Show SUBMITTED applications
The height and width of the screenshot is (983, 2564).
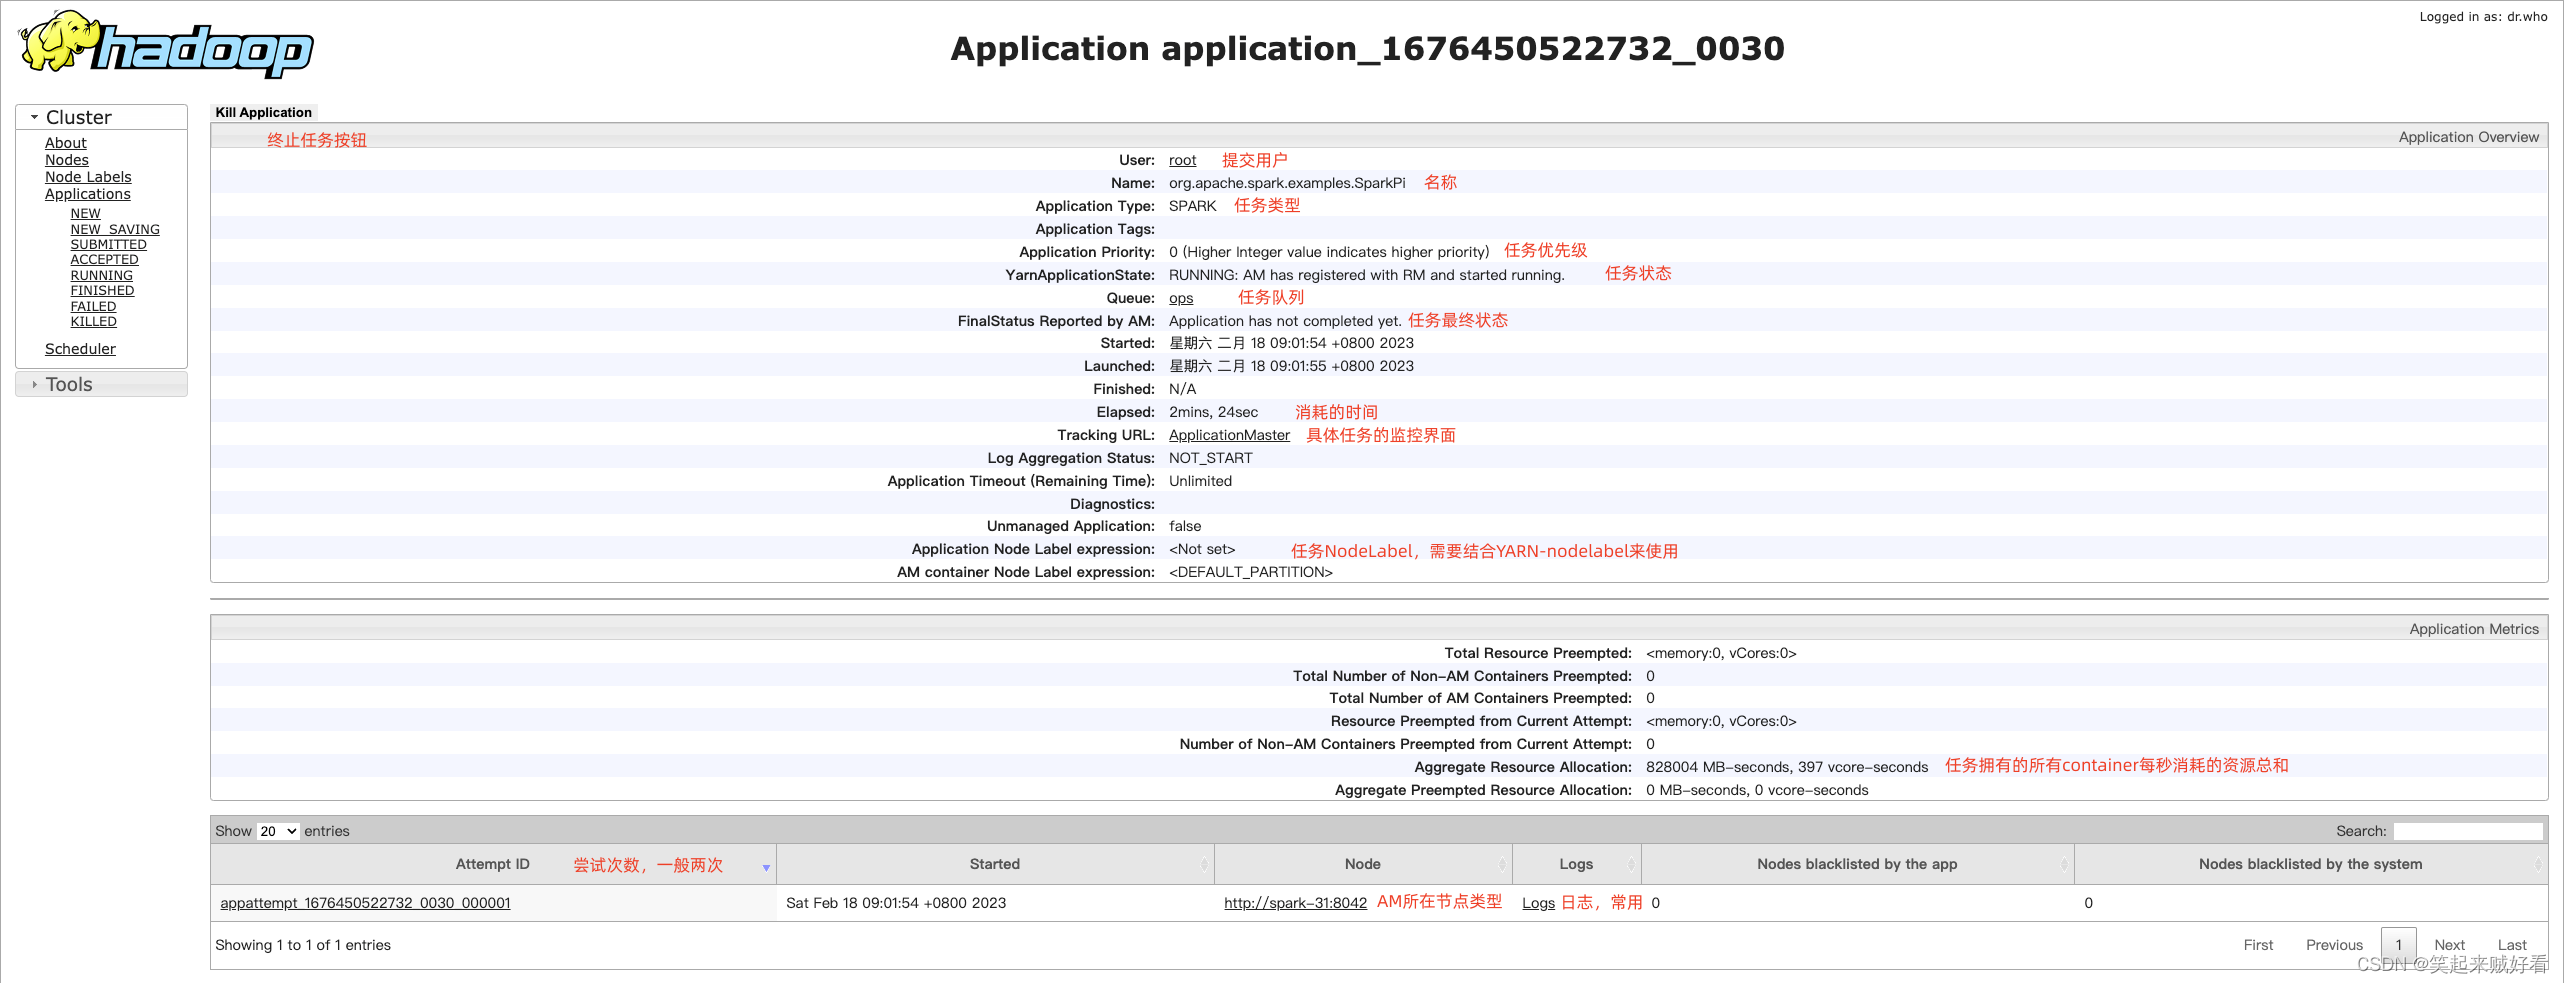[x=109, y=244]
